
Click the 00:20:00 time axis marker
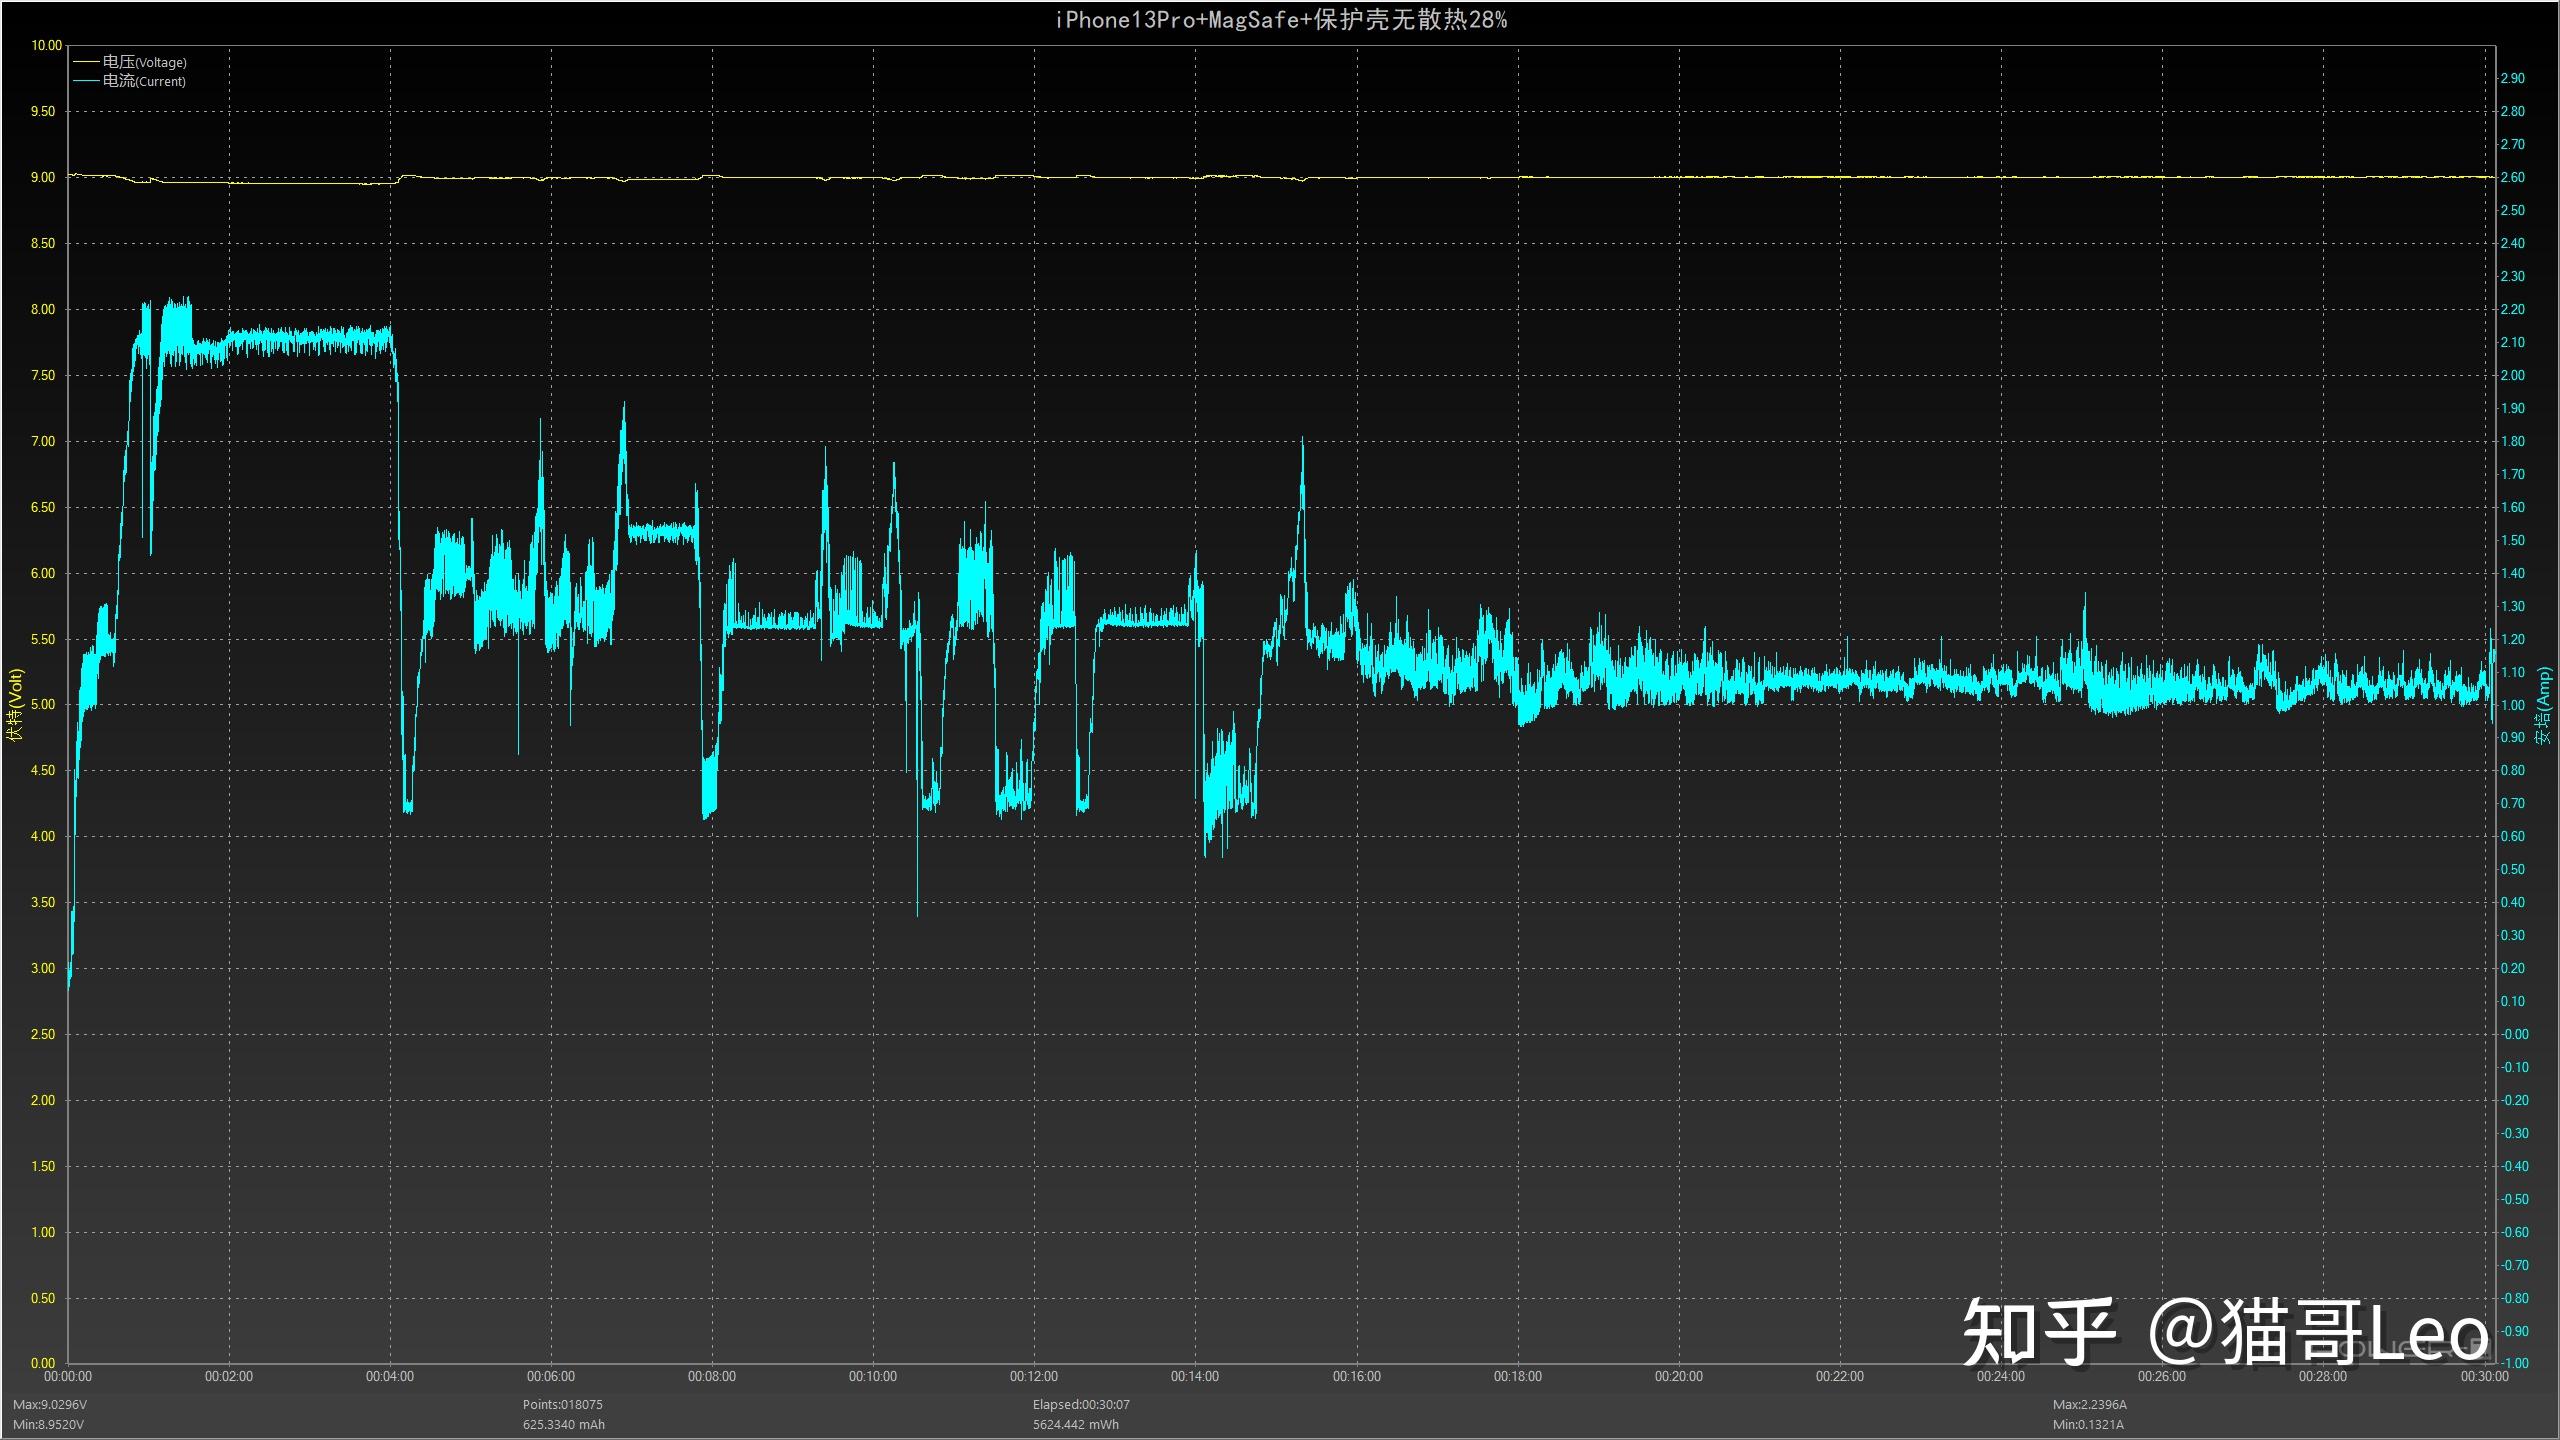coord(1678,1376)
